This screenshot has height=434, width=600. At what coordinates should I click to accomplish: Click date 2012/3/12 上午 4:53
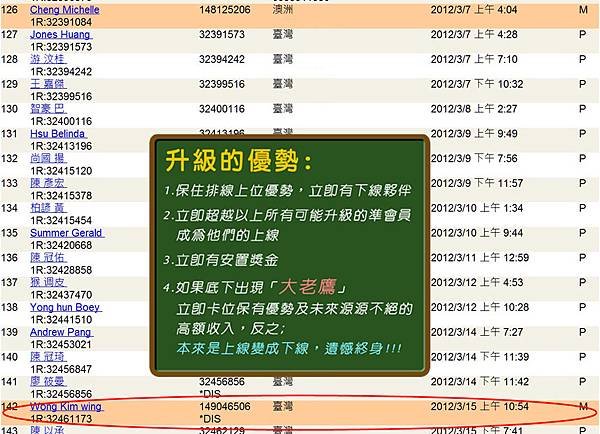(x=477, y=282)
